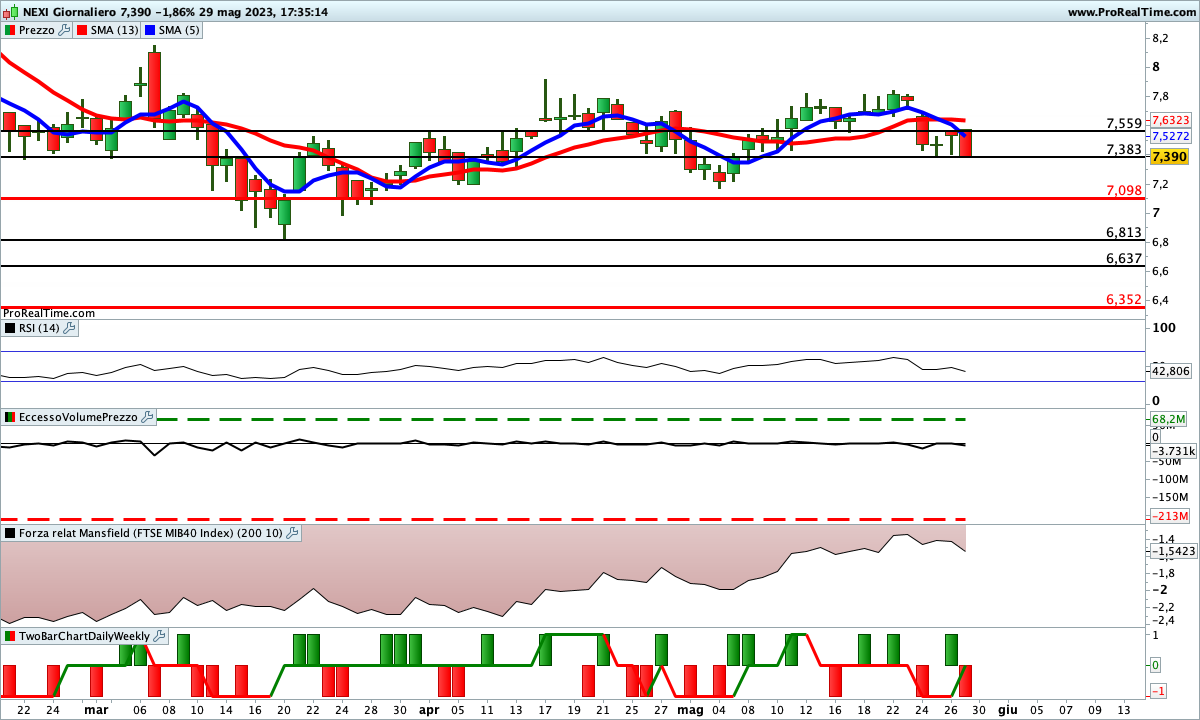Click the giu month label on time axis
Image resolution: width=1200 pixels, height=720 pixels.
[1008, 708]
